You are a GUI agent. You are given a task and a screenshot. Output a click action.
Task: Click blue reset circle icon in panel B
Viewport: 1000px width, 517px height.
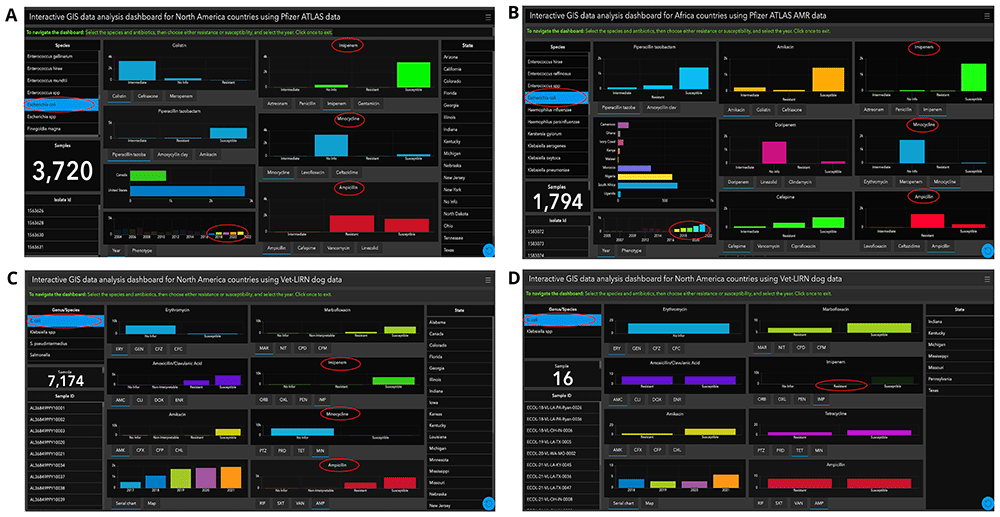(988, 251)
